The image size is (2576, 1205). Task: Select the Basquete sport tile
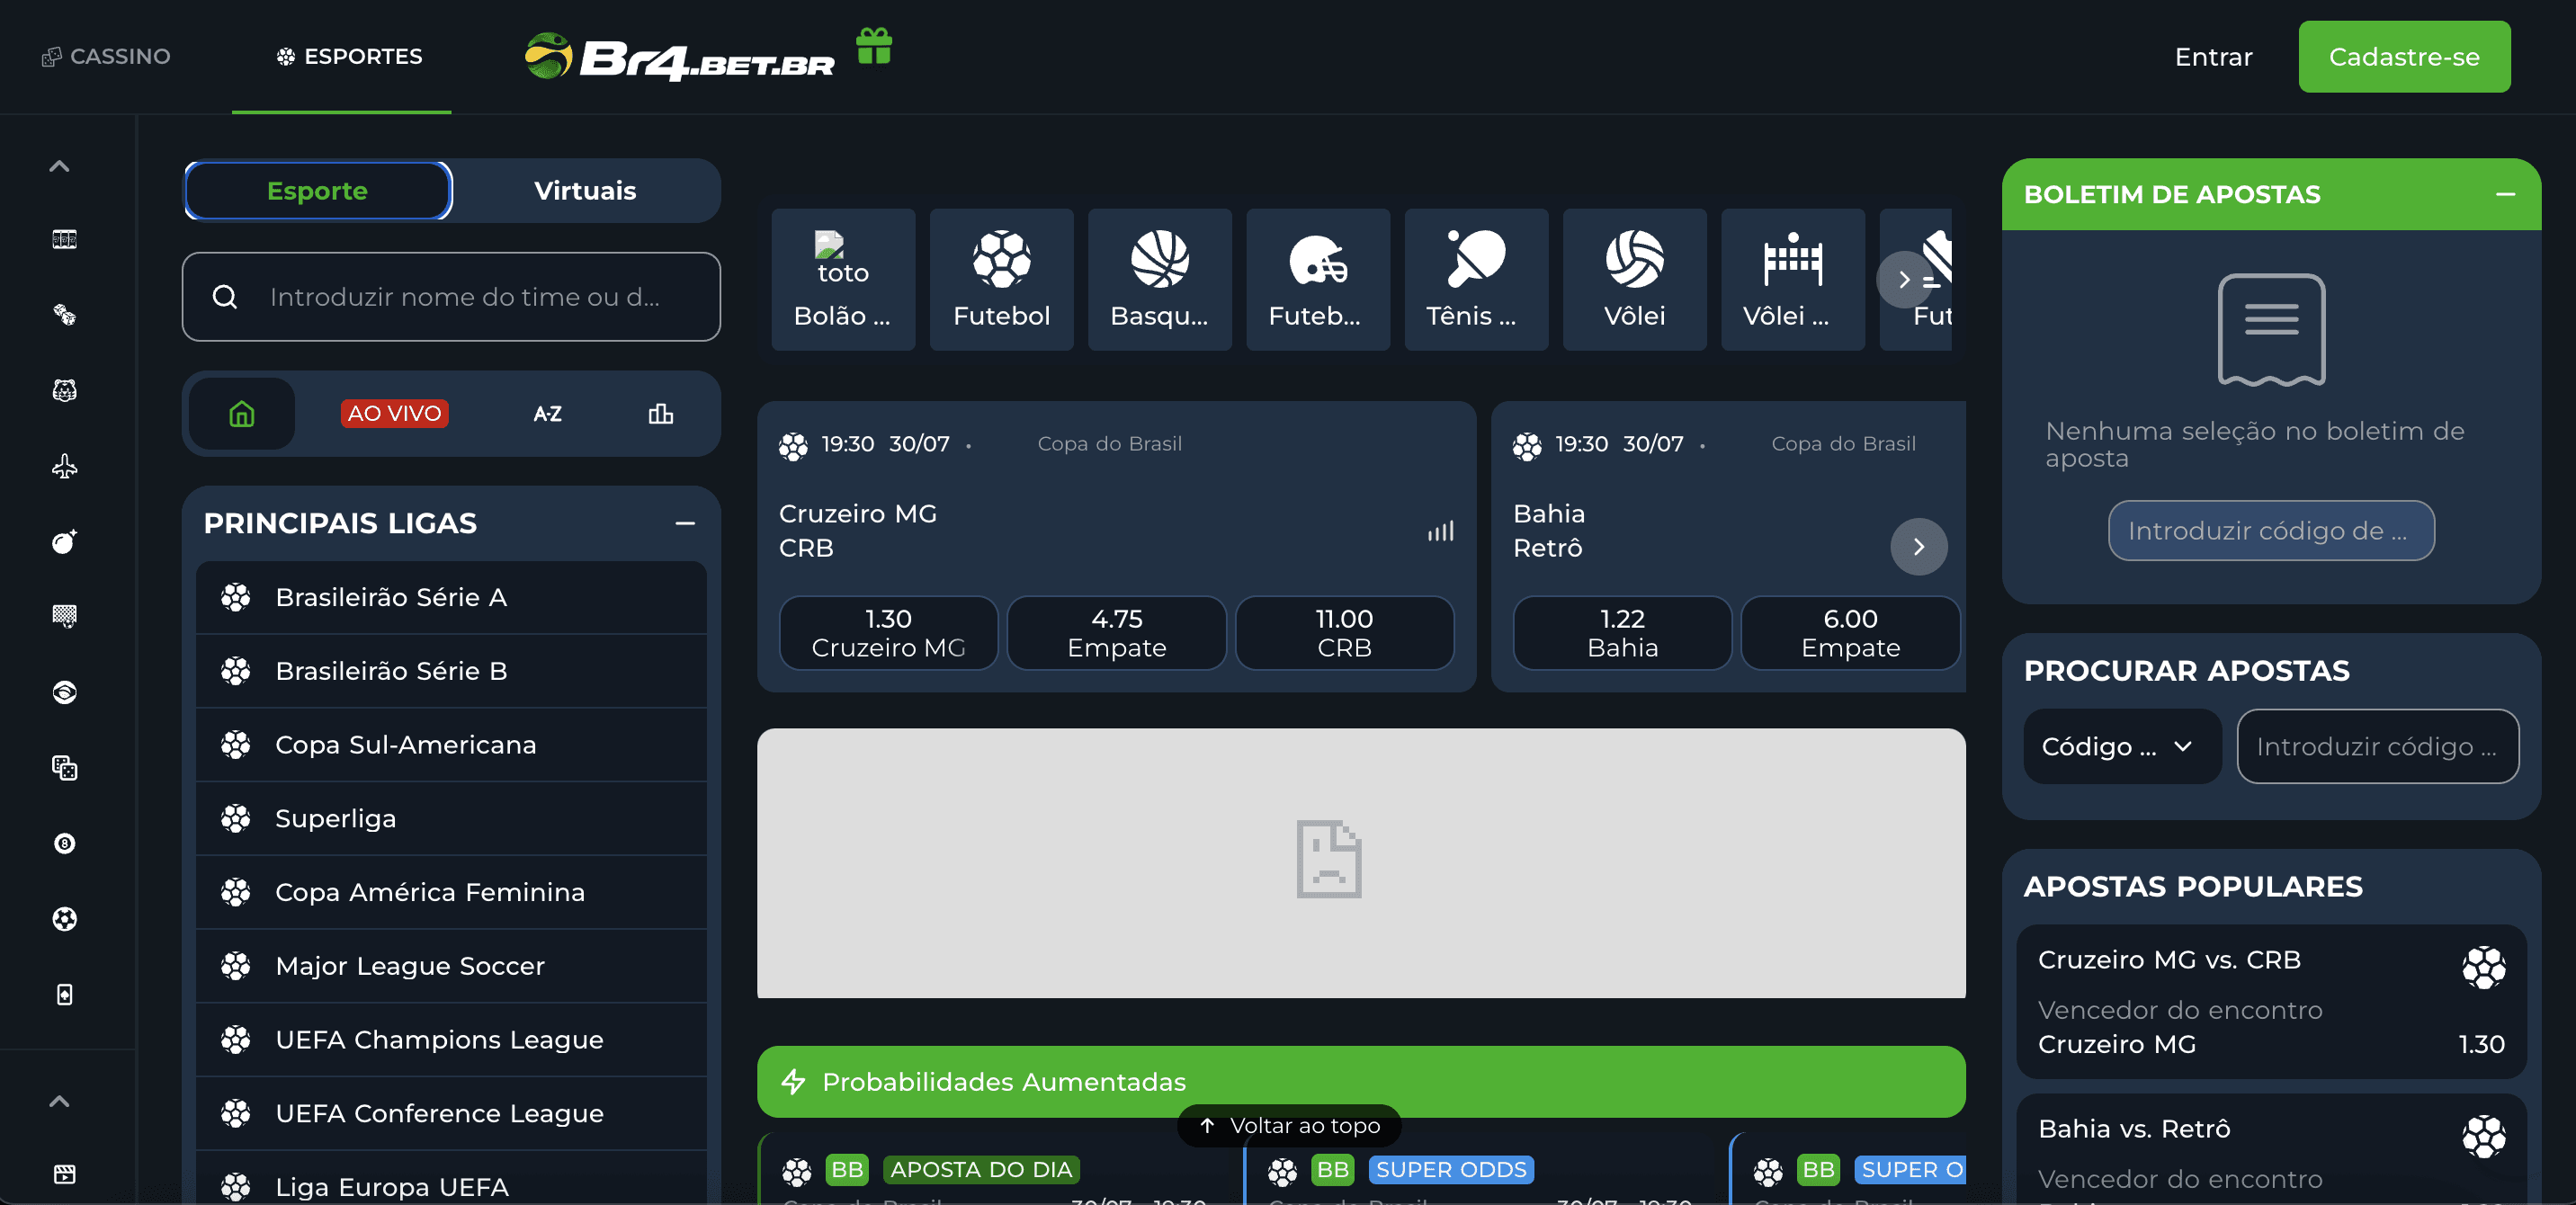point(1159,279)
